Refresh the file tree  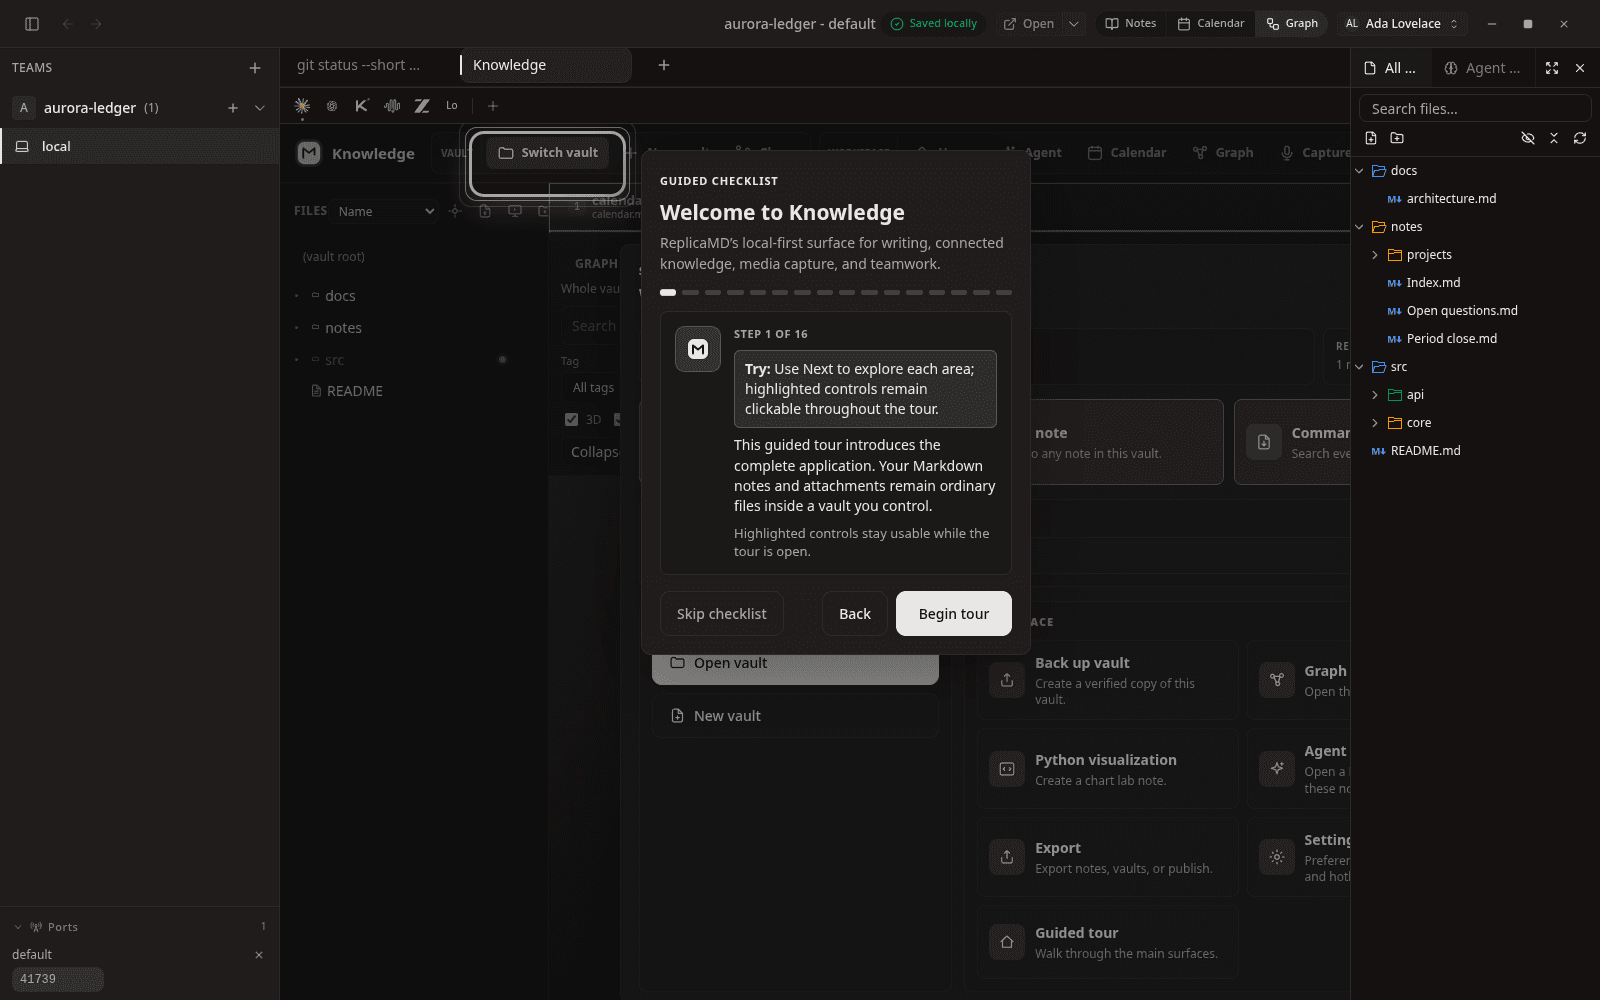(1580, 138)
